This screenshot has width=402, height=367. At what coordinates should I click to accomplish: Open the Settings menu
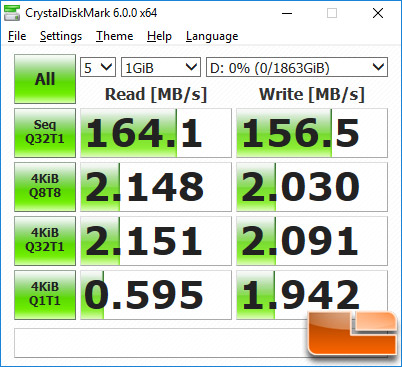[x=61, y=36]
